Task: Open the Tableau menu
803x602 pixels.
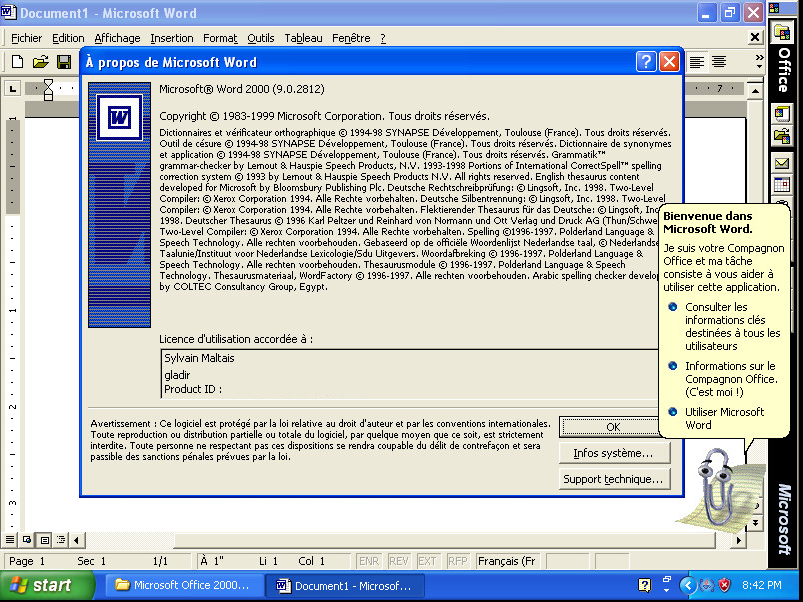Action: click(x=303, y=38)
